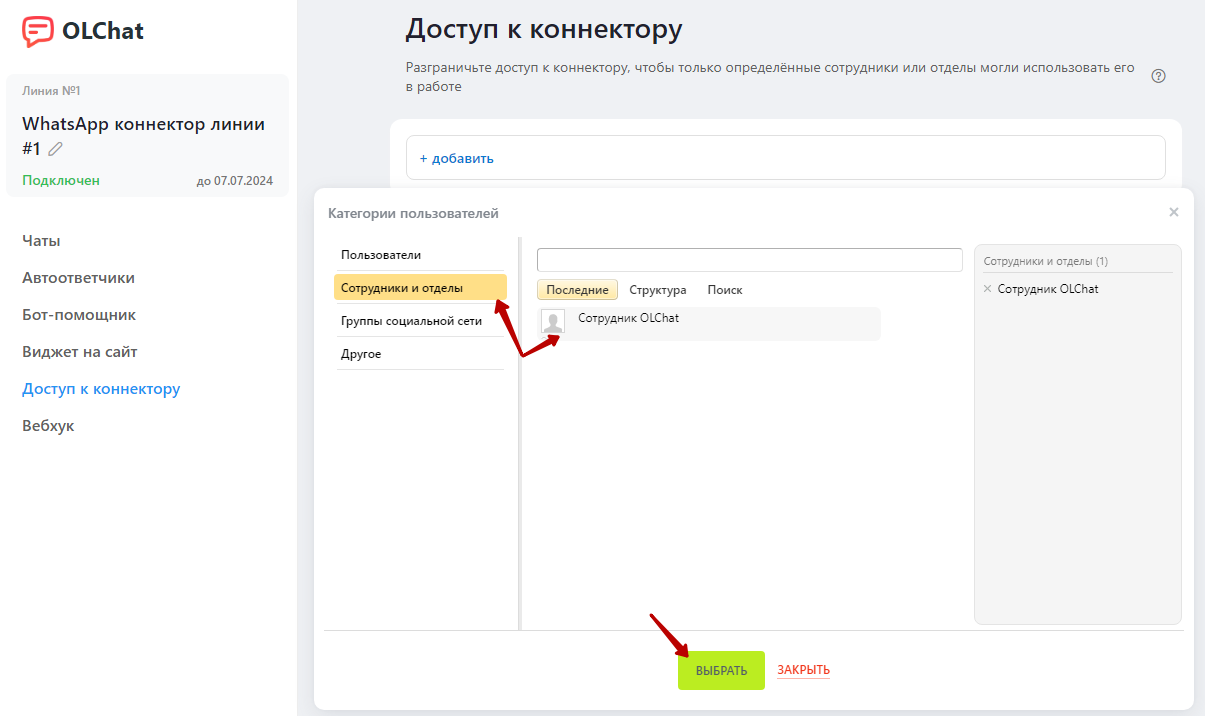Open Группы социальной сети category
Viewport: 1205px width, 716px height.
420,321
